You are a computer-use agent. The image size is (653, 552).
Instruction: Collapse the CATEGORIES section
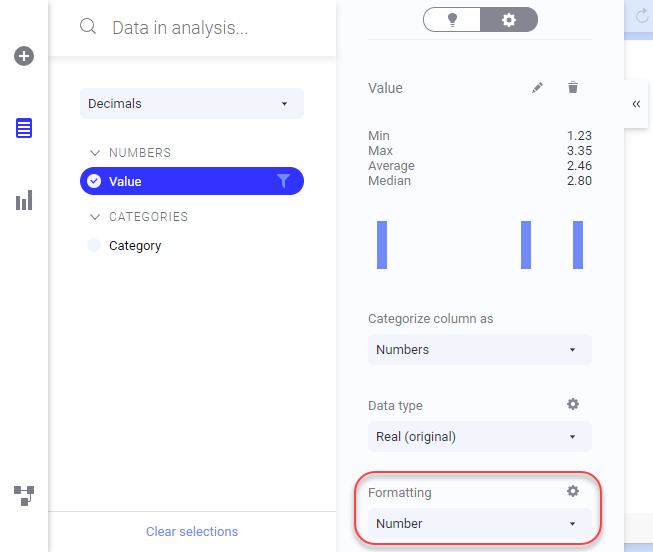click(x=95, y=217)
